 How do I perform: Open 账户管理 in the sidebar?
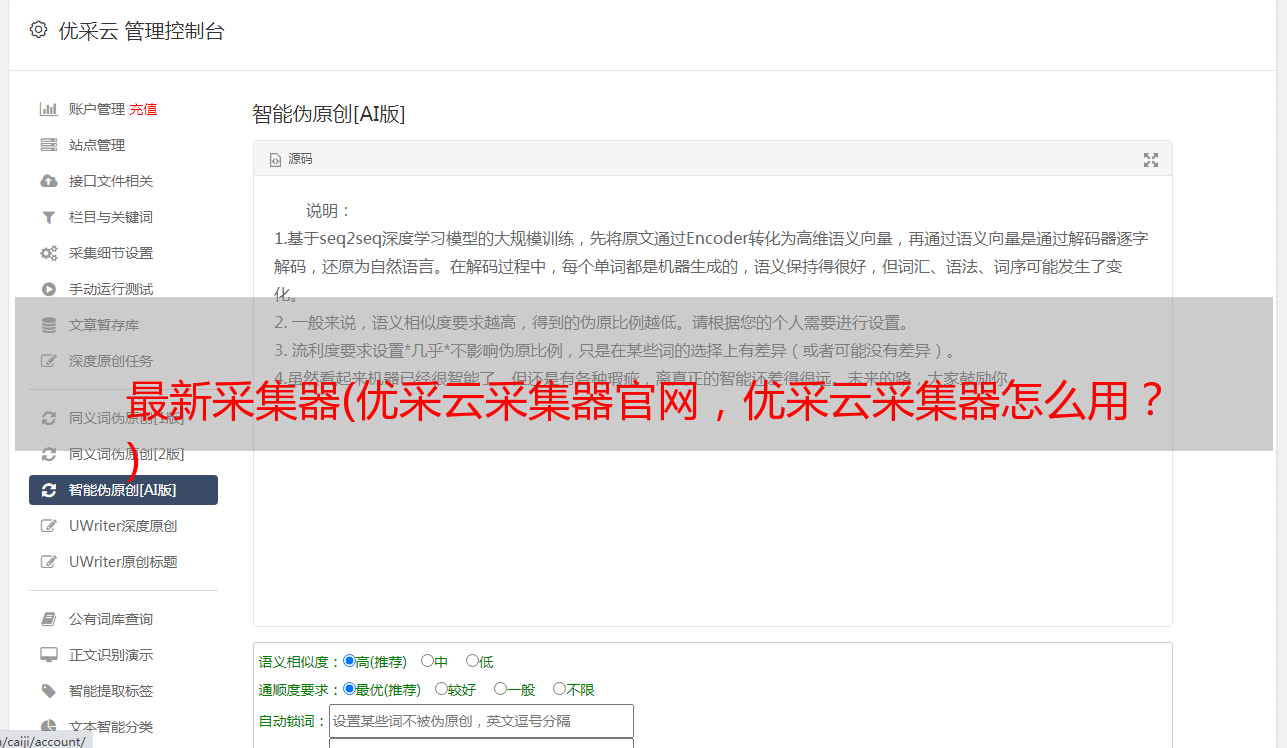97,109
